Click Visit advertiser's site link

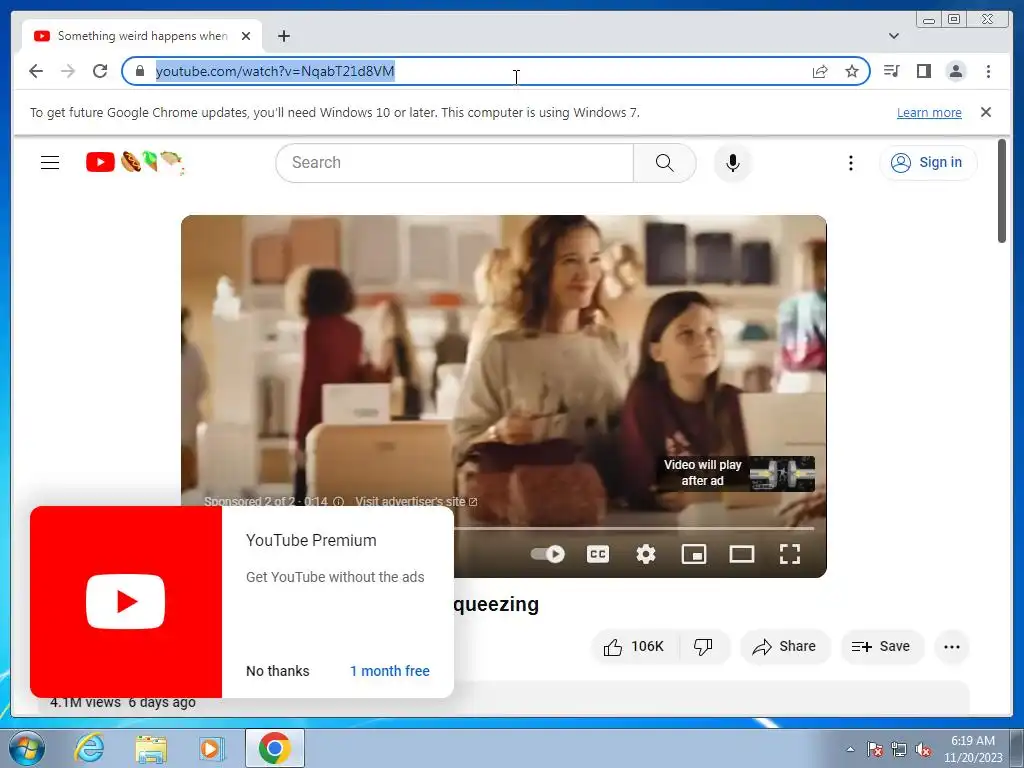[416, 502]
